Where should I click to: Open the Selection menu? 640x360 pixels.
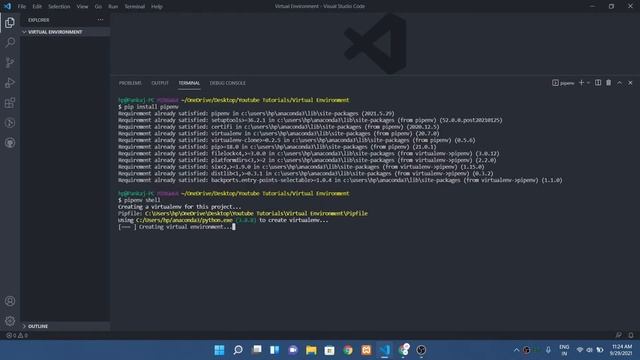[59, 7]
